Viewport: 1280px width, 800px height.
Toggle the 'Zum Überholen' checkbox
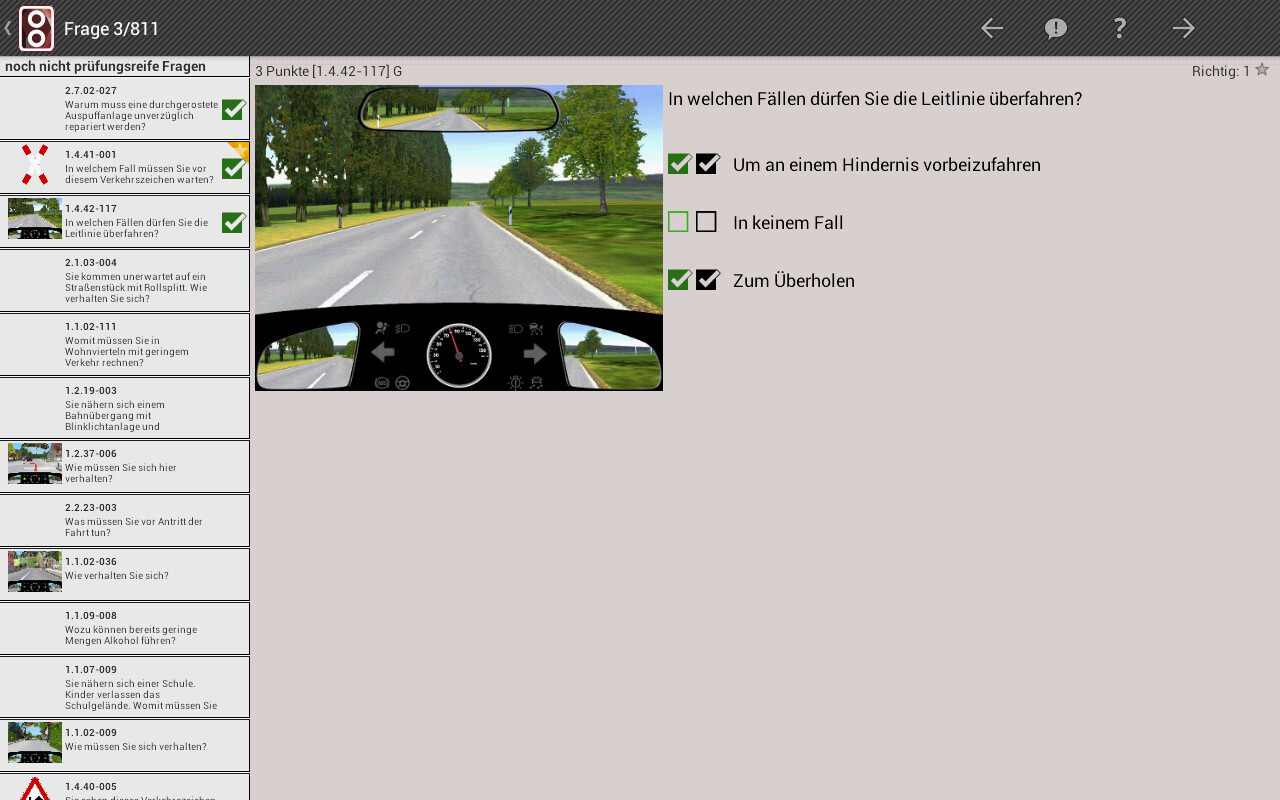pyautogui.click(x=708, y=280)
